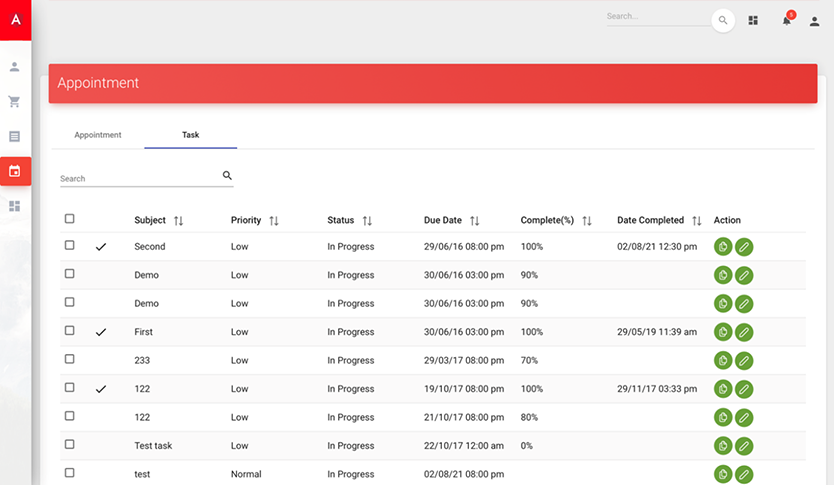Click the edit pencil icon for Second task
This screenshot has height=485, width=834.
pyautogui.click(x=744, y=247)
